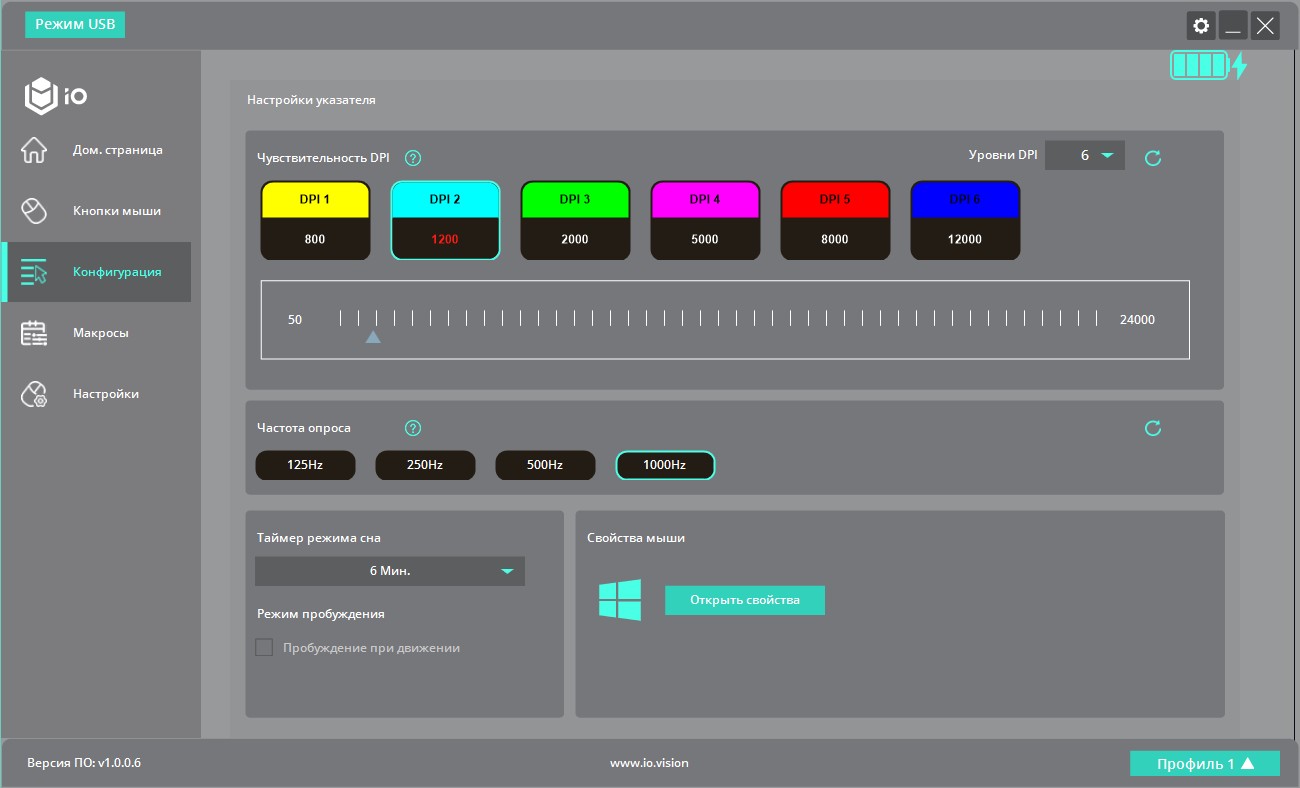
Task: Expand the Профиль 1 selector
Action: click(x=1205, y=764)
